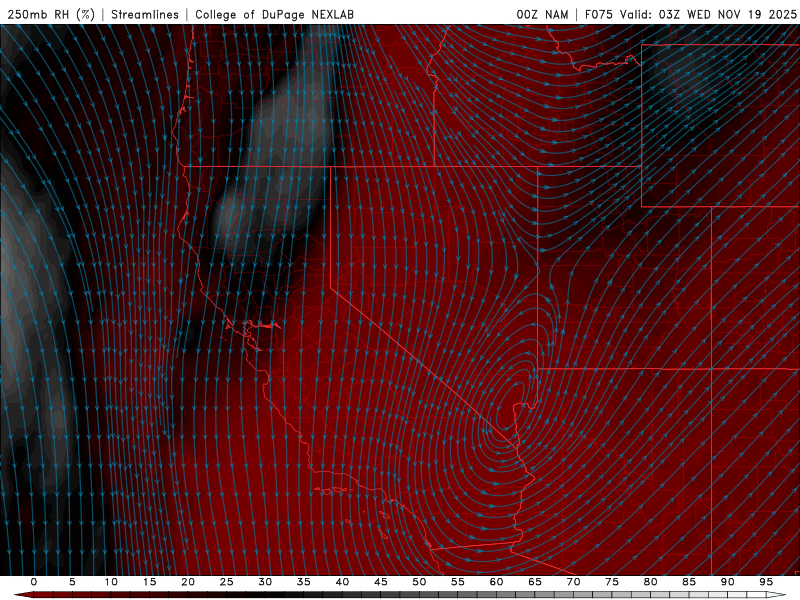Select colorbar value "70"
The image size is (800, 600).
[x=573, y=582]
